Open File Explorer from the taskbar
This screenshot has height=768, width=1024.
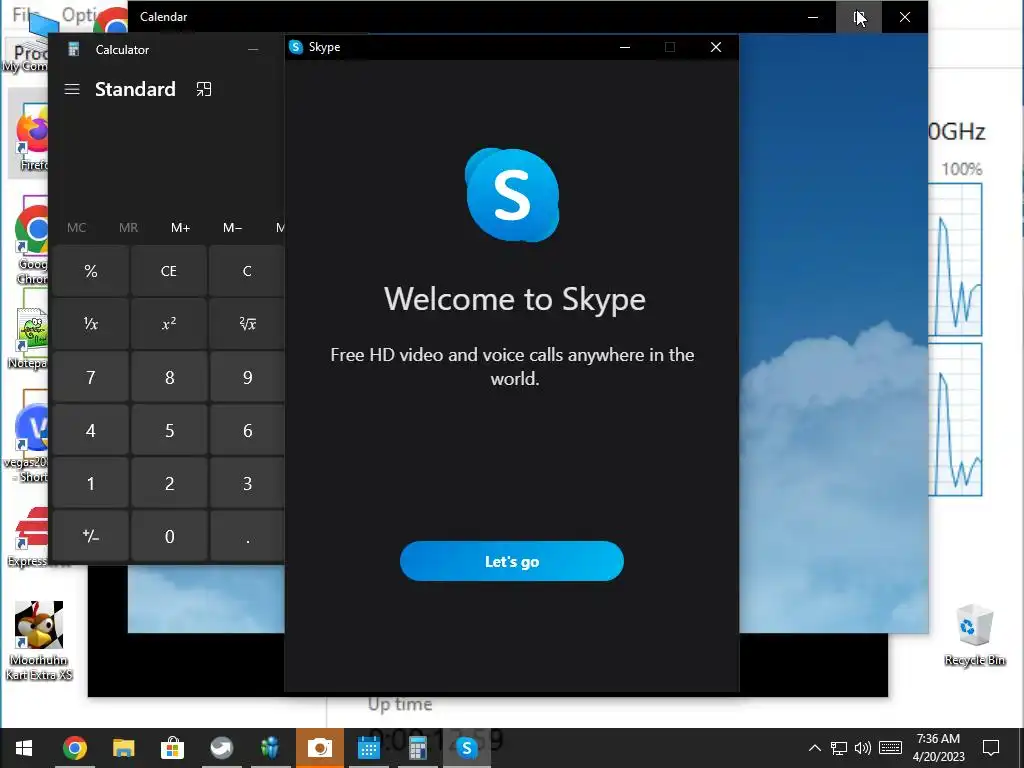click(x=123, y=748)
